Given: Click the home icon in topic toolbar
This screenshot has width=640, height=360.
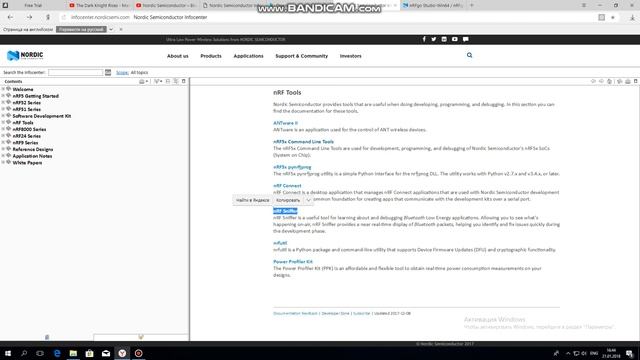Looking at the screenshot, I should (x=609, y=82).
